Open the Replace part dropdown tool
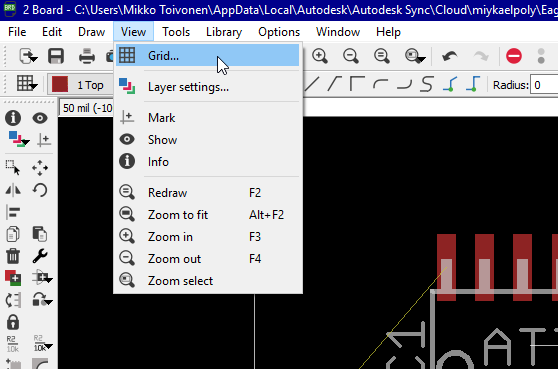Image resolution: width=558 pixels, height=369 pixels. pos(42,278)
